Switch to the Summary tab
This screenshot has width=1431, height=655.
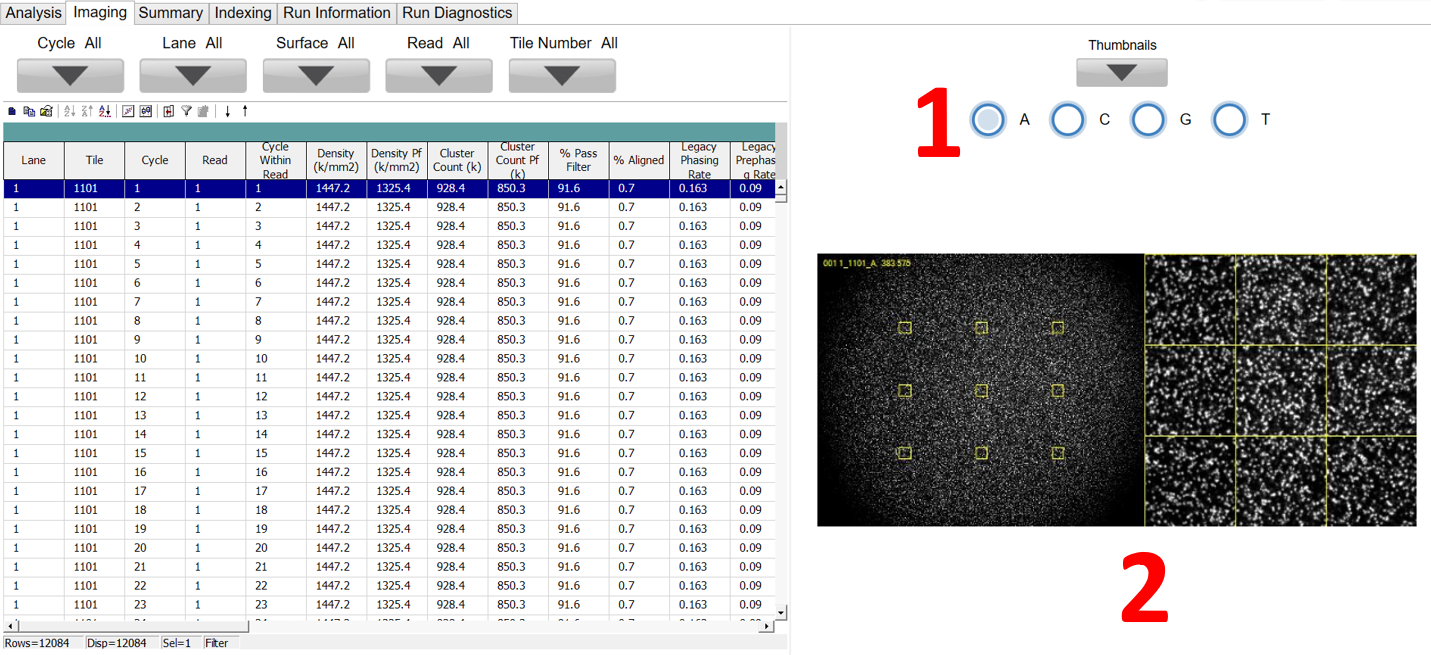click(171, 13)
